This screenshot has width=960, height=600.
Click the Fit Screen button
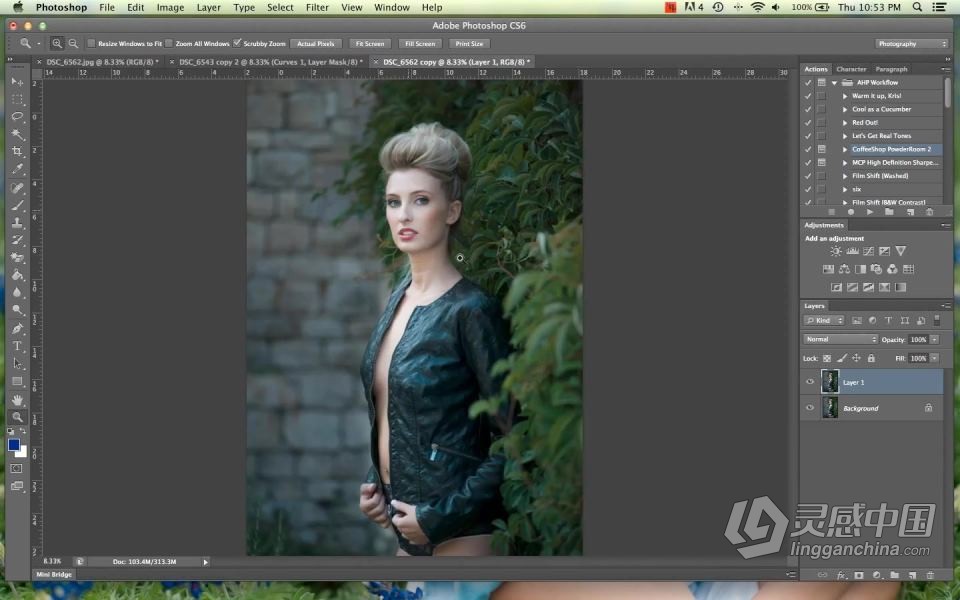click(x=370, y=43)
